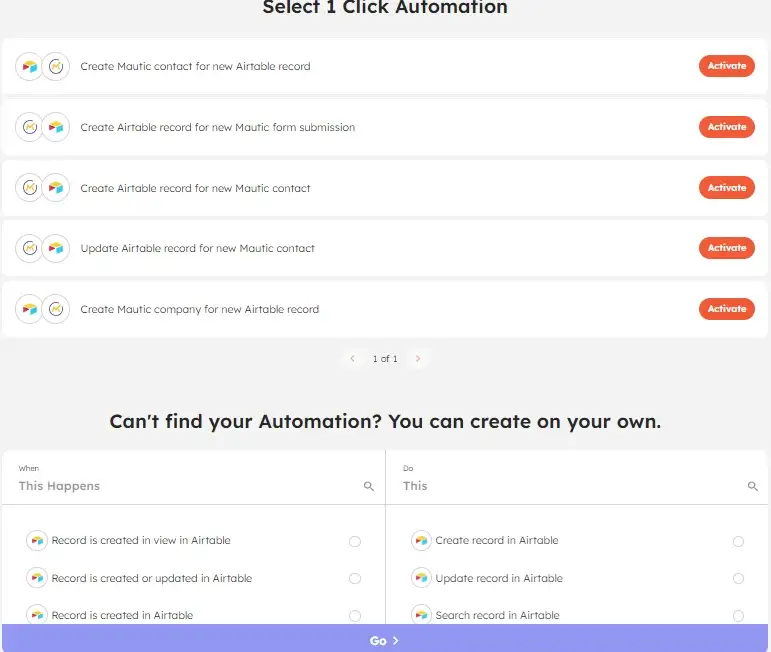This screenshot has width=771, height=652.
Task: Click Airtable icon beside 'Search record in Airtable'
Action: pyautogui.click(x=421, y=615)
